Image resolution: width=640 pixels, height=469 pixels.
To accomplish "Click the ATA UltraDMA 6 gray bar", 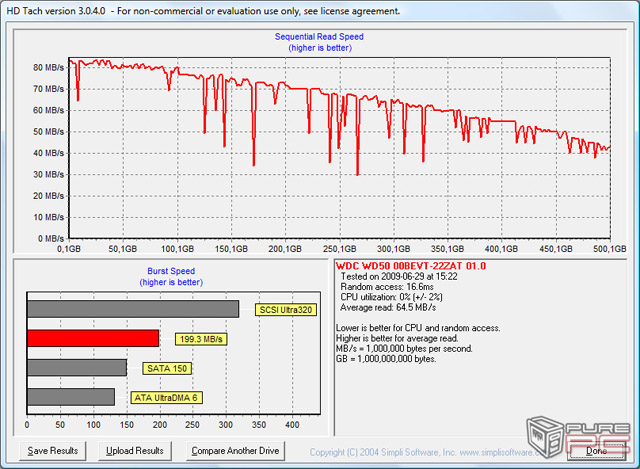I will coord(71,397).
